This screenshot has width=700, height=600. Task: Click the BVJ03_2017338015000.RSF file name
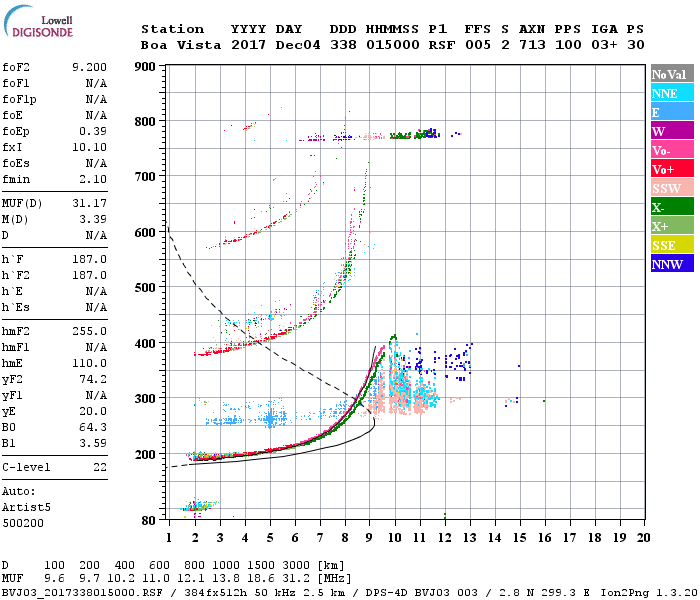(82, 593)
